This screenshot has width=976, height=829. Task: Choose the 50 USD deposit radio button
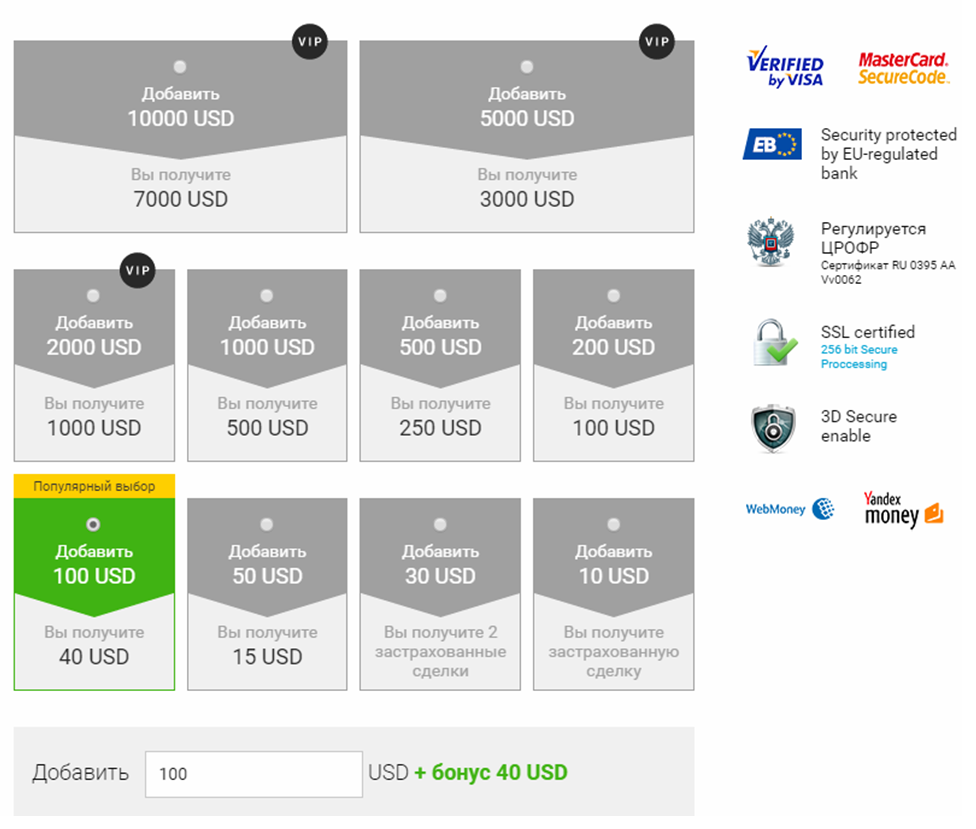[x=267, y=524]
